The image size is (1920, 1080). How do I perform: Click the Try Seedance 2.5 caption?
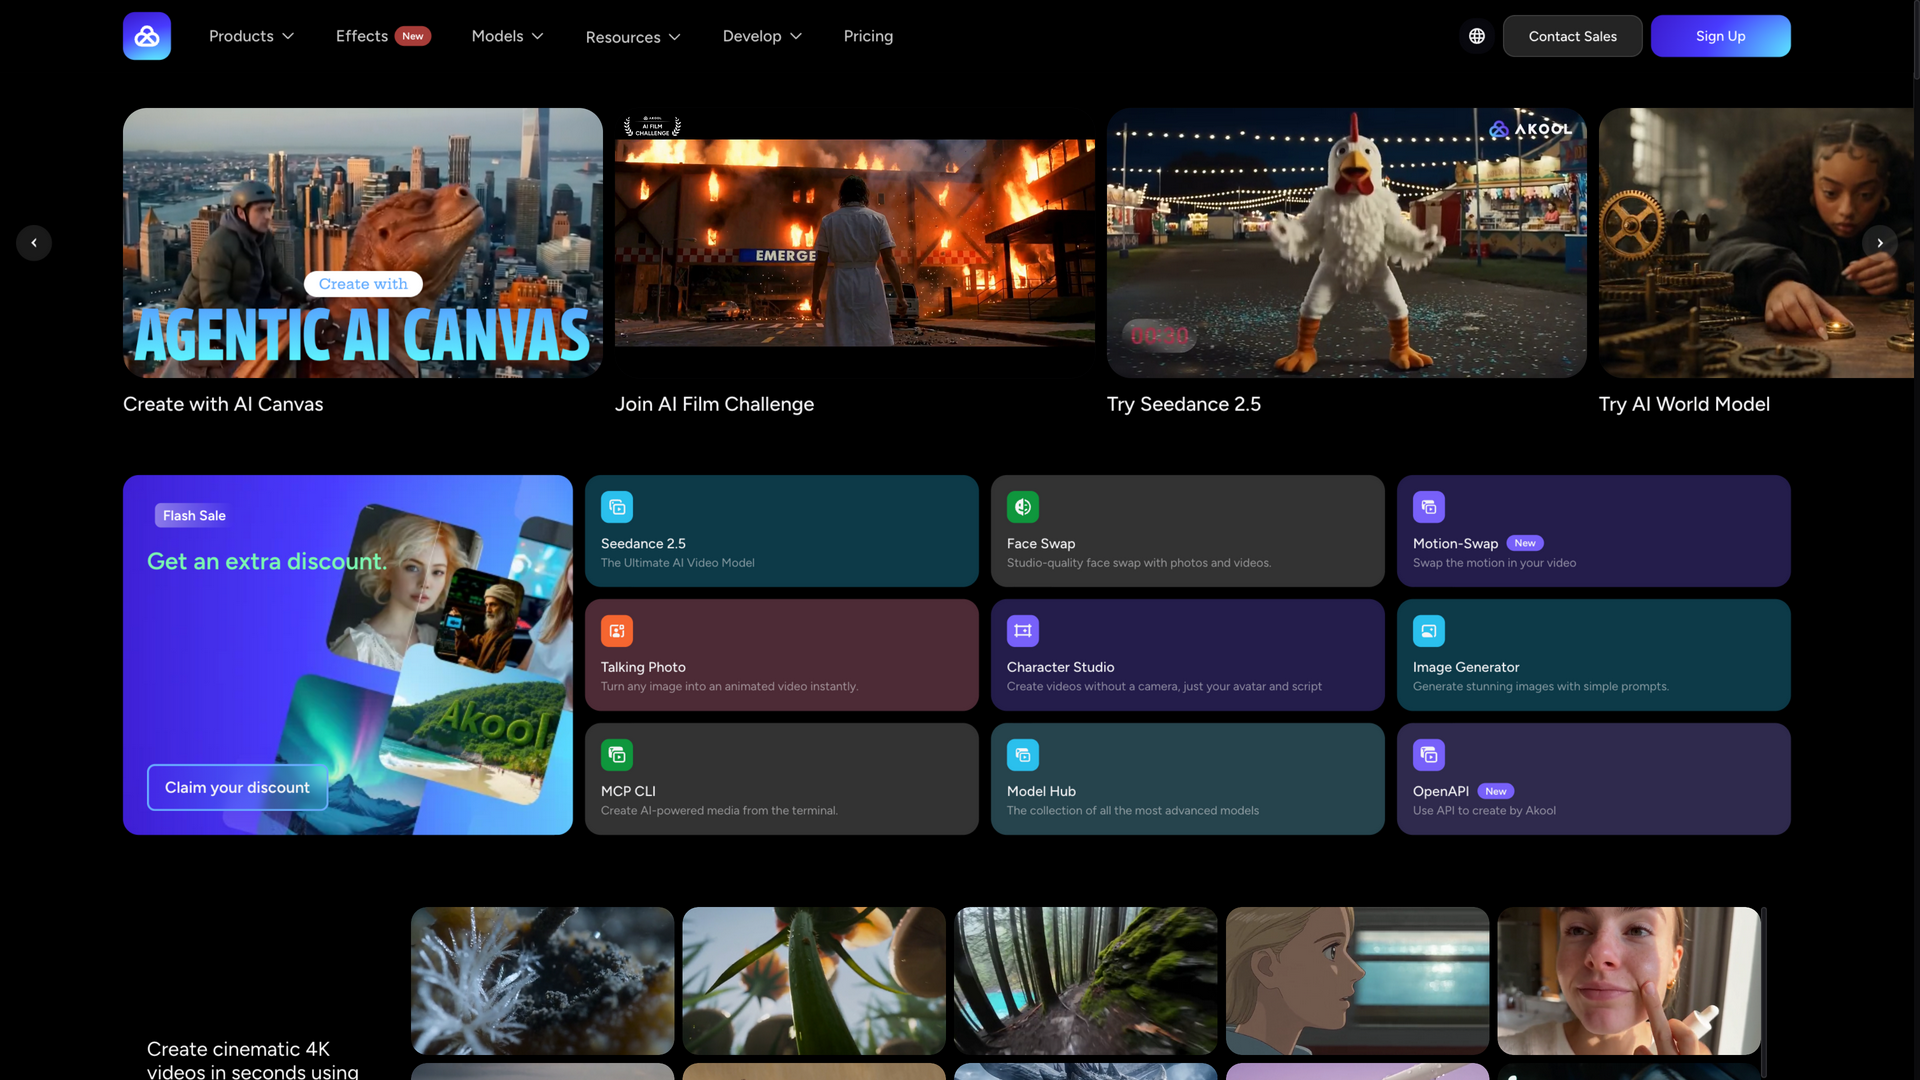point(1183,404)
